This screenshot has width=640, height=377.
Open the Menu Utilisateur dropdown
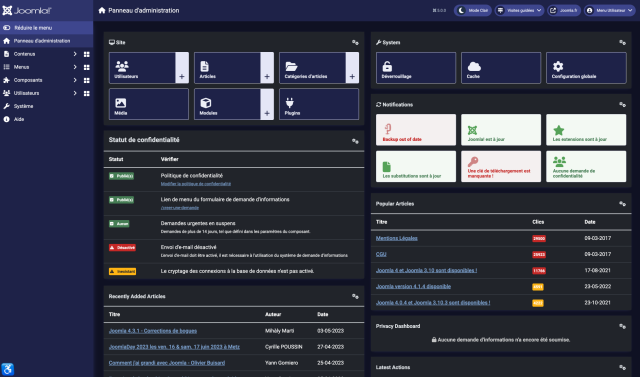(x=609, y=10)
